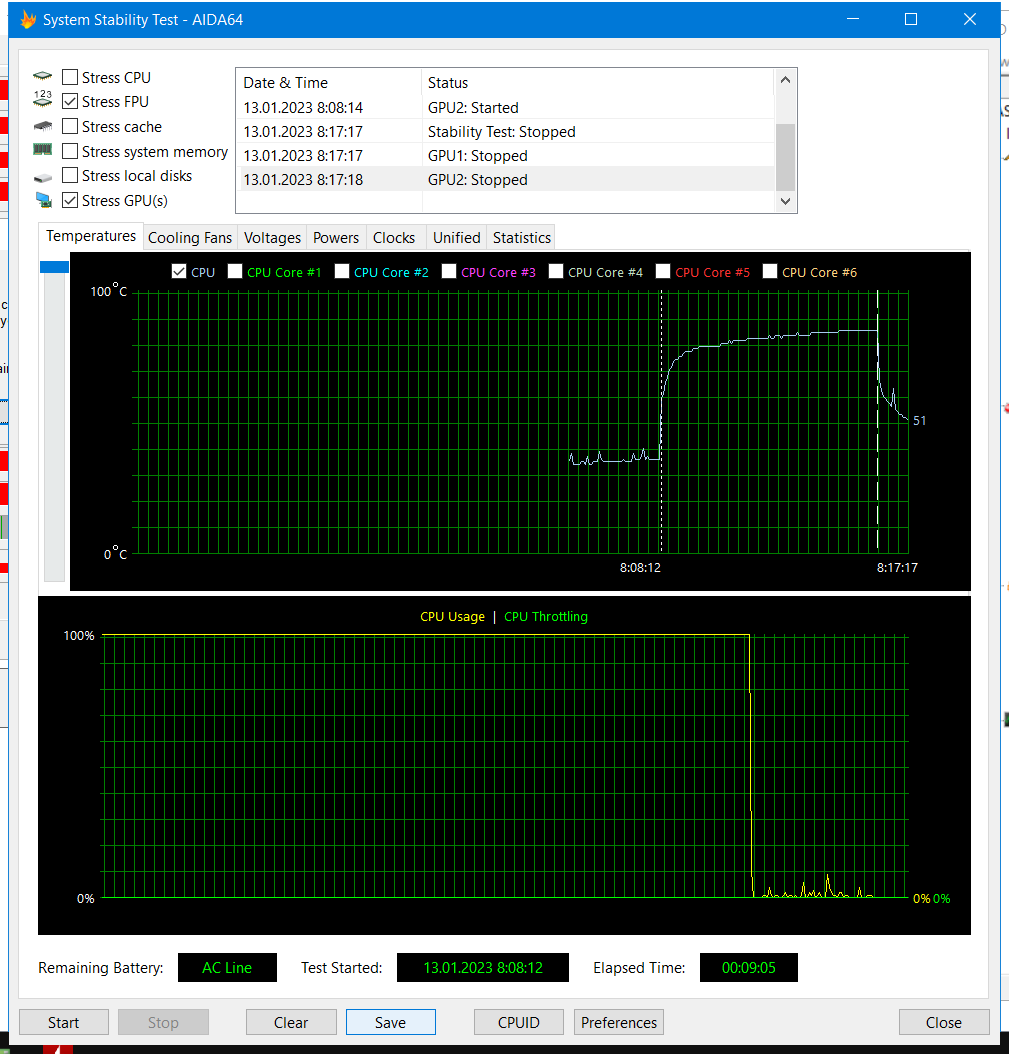This screenshot has width=1009, height=1054.
Task: Enable Stress system memory
Action: pos(70,151)
